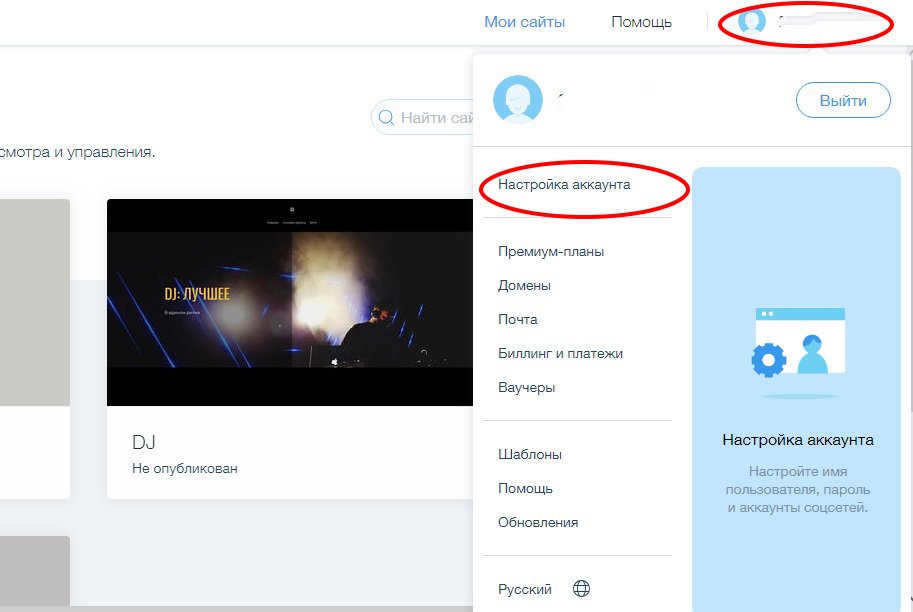Open Премиум-планы from the account menu

click(551, 252)
